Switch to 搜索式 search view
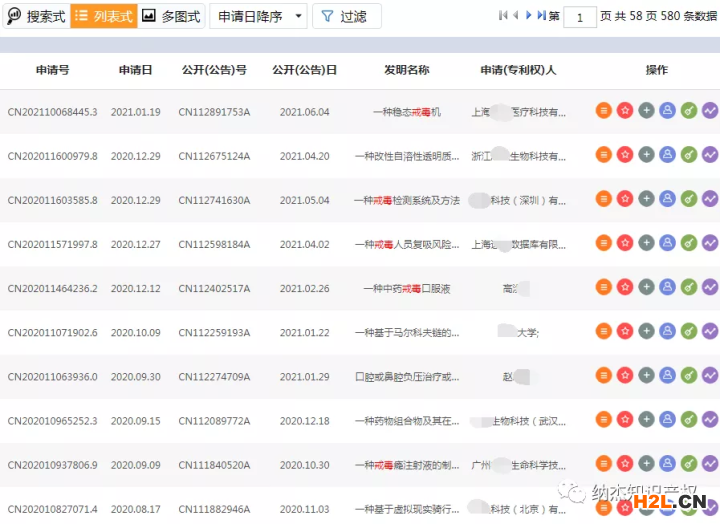This screenshot has width=720, height=524. [x=36, y=16]
